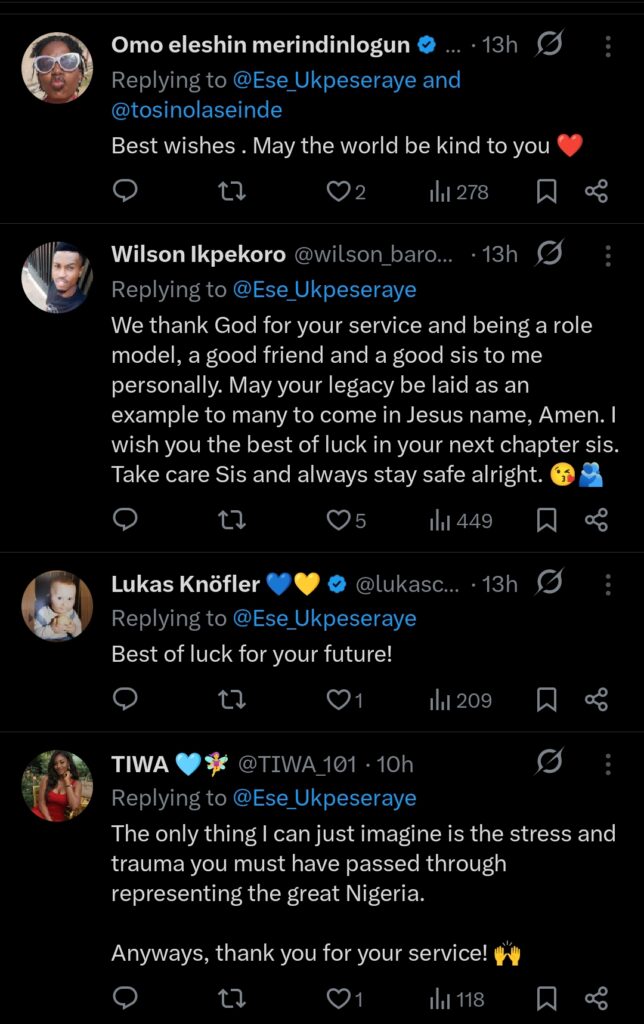Reply to Lukas Knöfler's tweet
Image resolution: width=644 pixels, height=1024 pixels.
[x=125, y=699]
